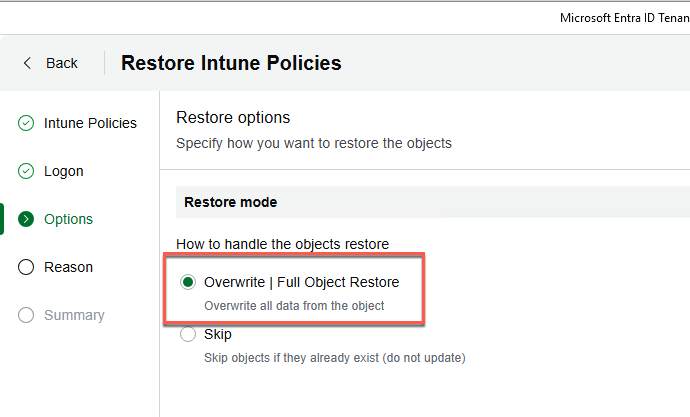This screenshot has height=417, width=690.
Task: Click the Microsoft Entra ID Tenant title text
Action: (x=624, y=18)
